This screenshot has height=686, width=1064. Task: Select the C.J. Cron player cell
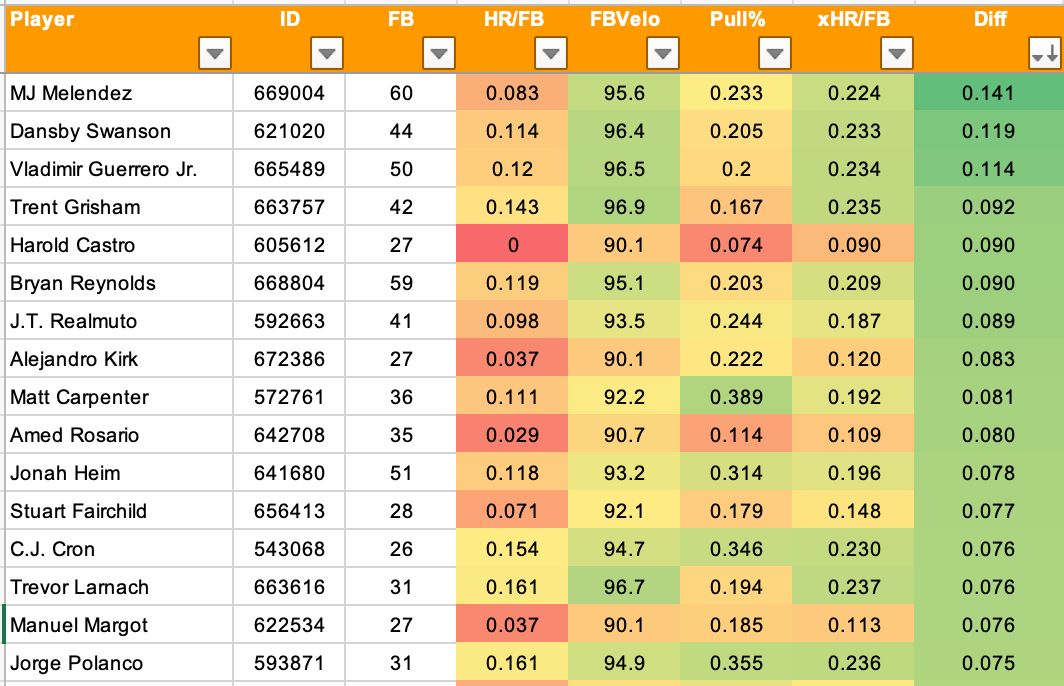pyautogui.click(x=119, y=548)
